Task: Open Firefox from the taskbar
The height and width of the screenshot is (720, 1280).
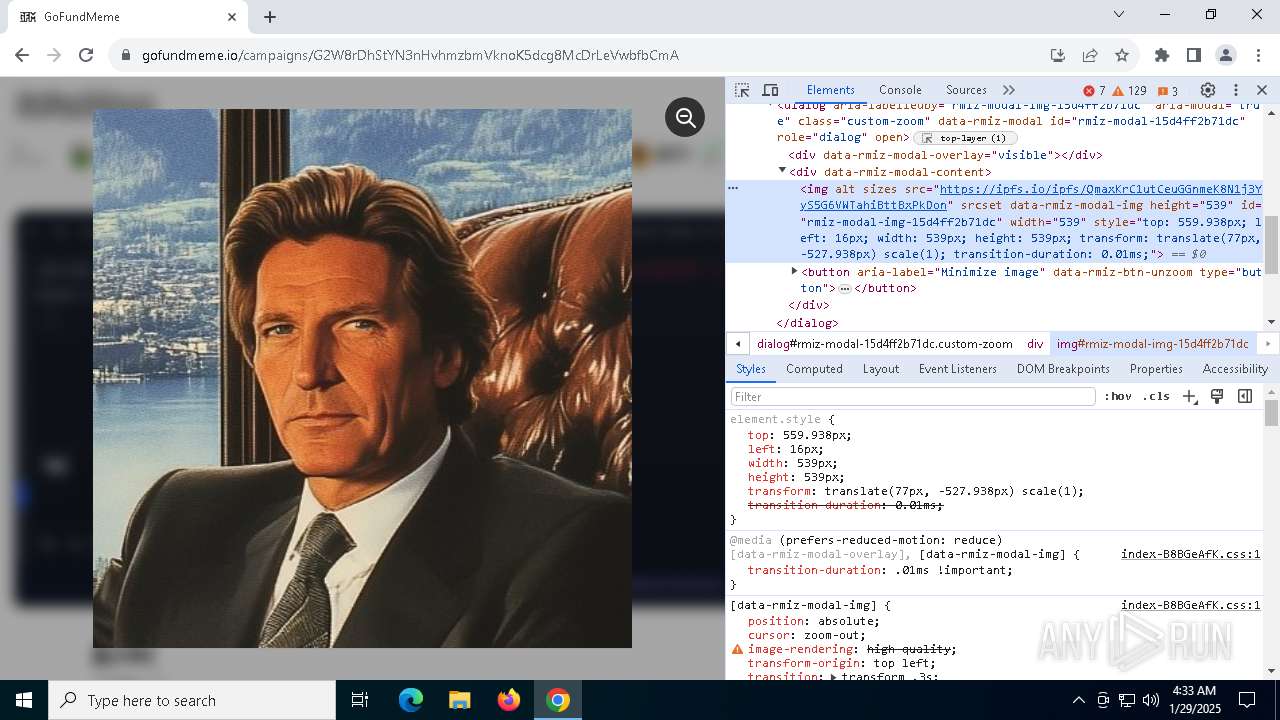Action: pyautogui.click(x=509, y=700)
